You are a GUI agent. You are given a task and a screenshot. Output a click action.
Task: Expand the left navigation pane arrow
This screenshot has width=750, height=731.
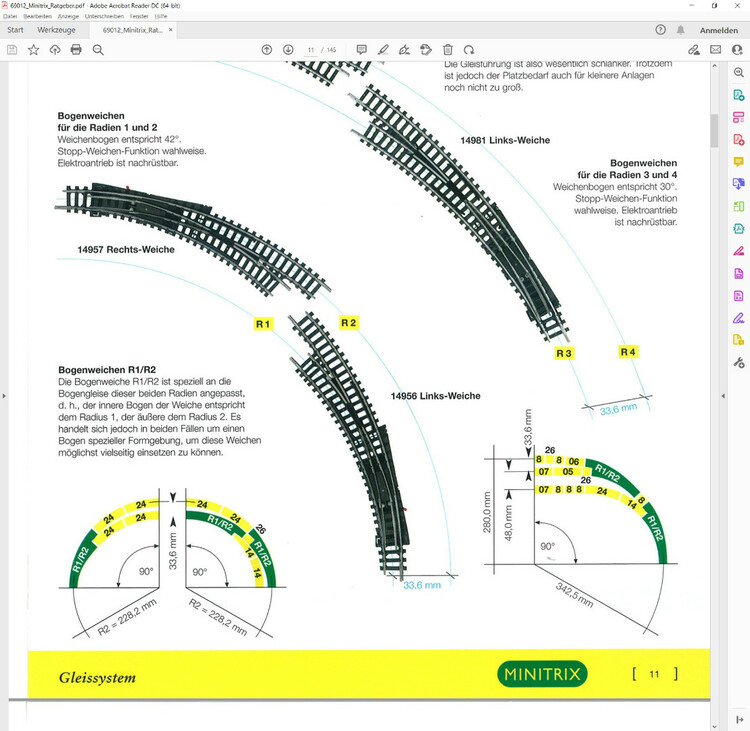pyautogui.click(x=4, y=396)
